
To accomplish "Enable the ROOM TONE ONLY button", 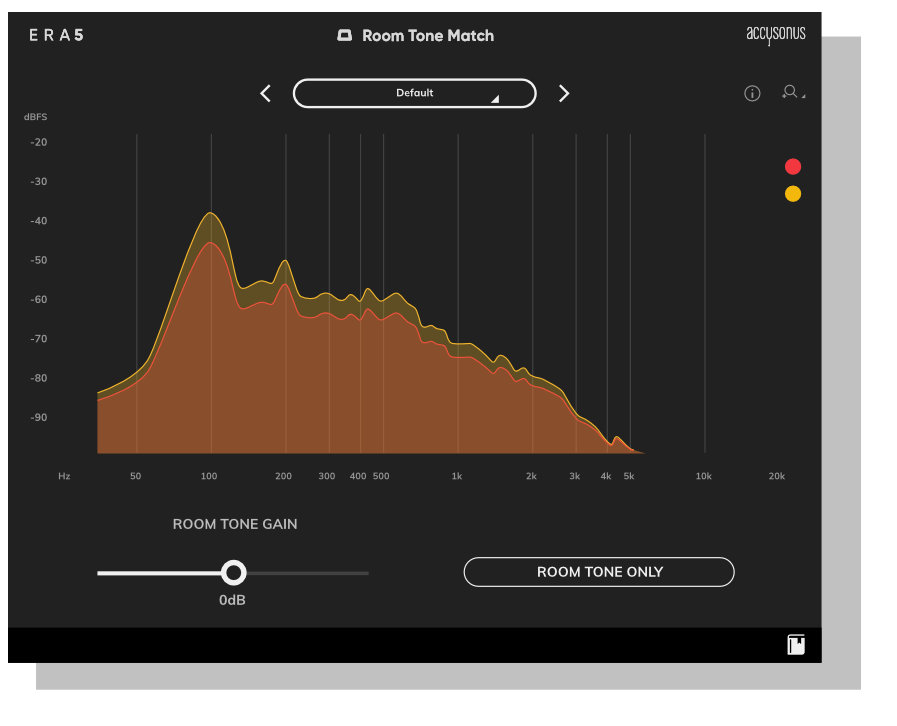I will [599, 572].
